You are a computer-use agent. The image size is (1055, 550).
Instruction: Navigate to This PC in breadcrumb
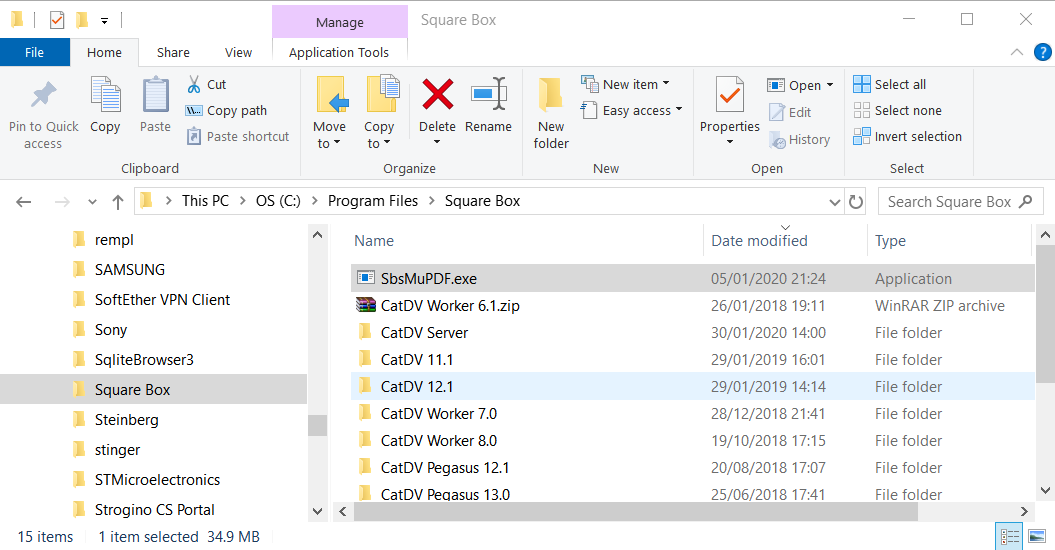(x=205, y=201)
